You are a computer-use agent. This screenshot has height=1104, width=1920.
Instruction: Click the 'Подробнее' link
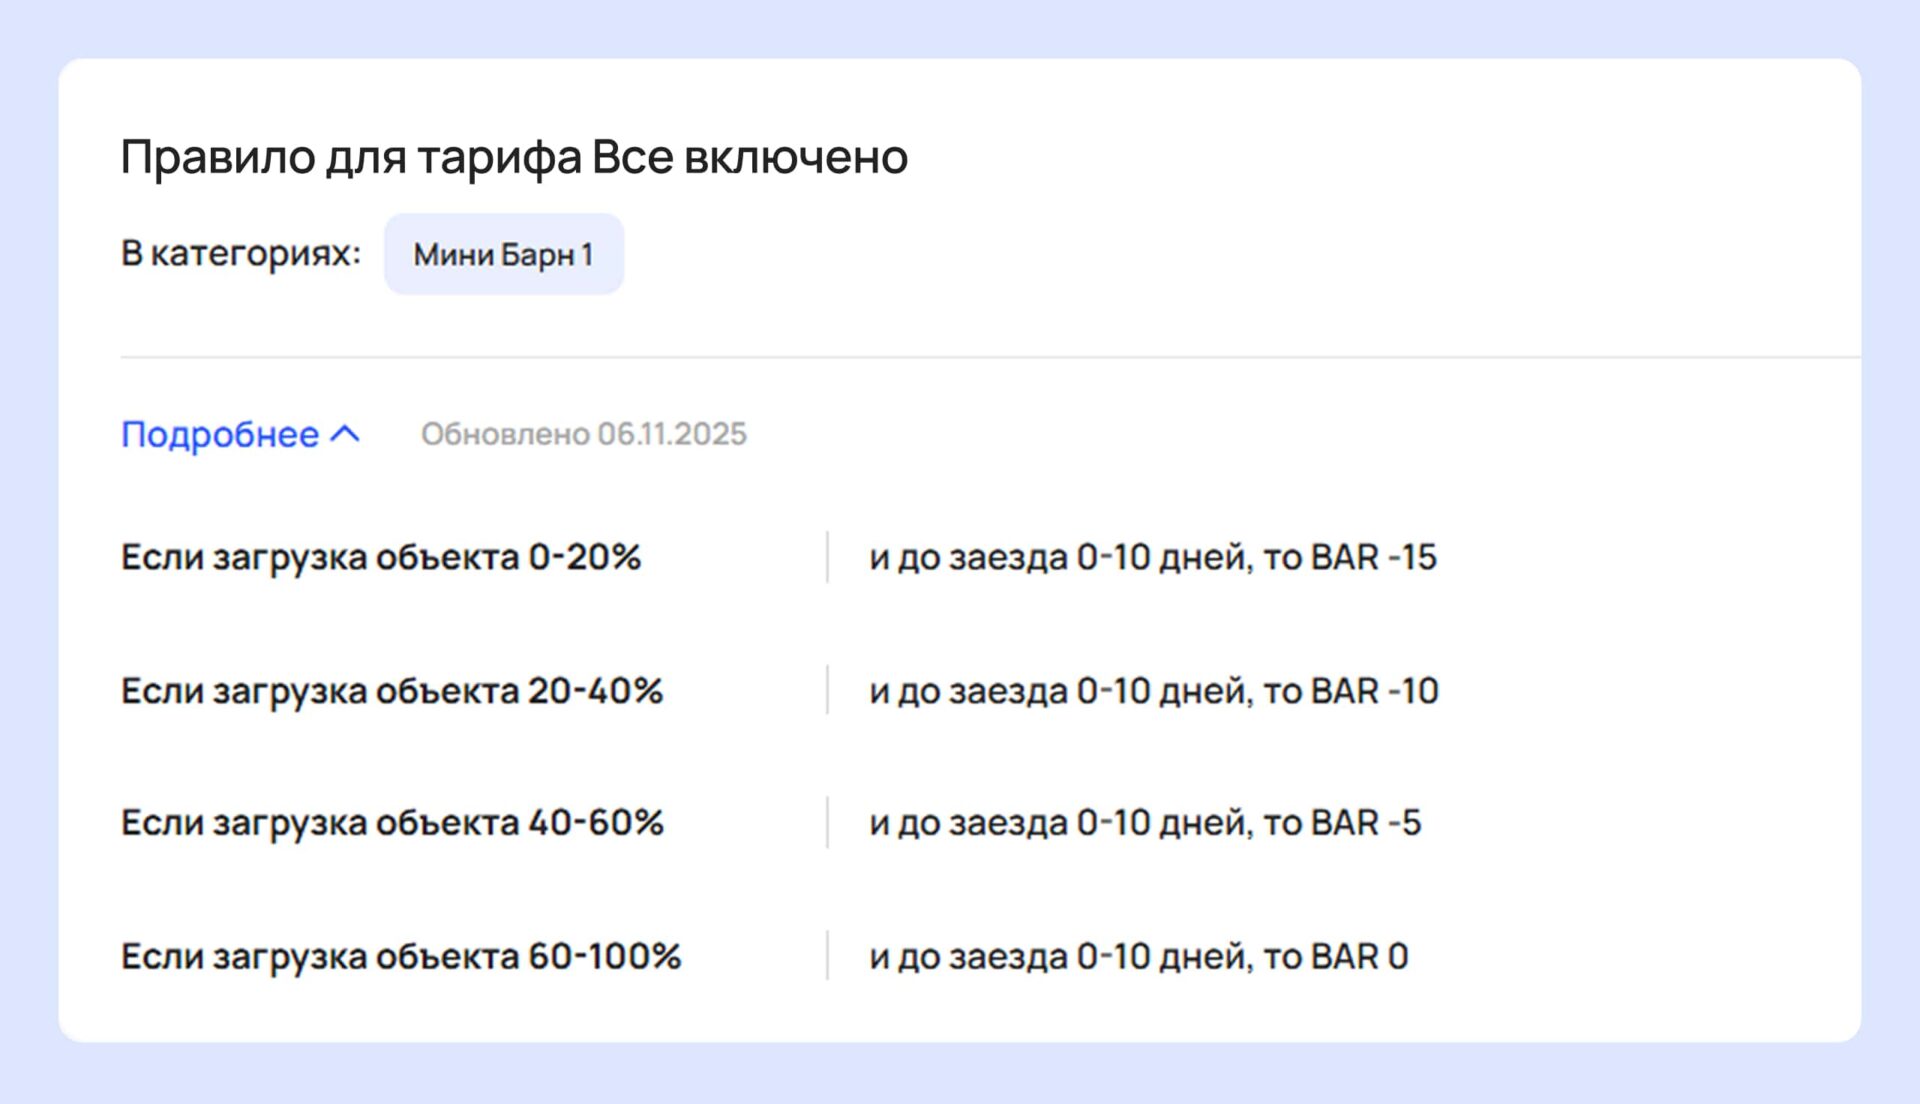pos(219,435)
